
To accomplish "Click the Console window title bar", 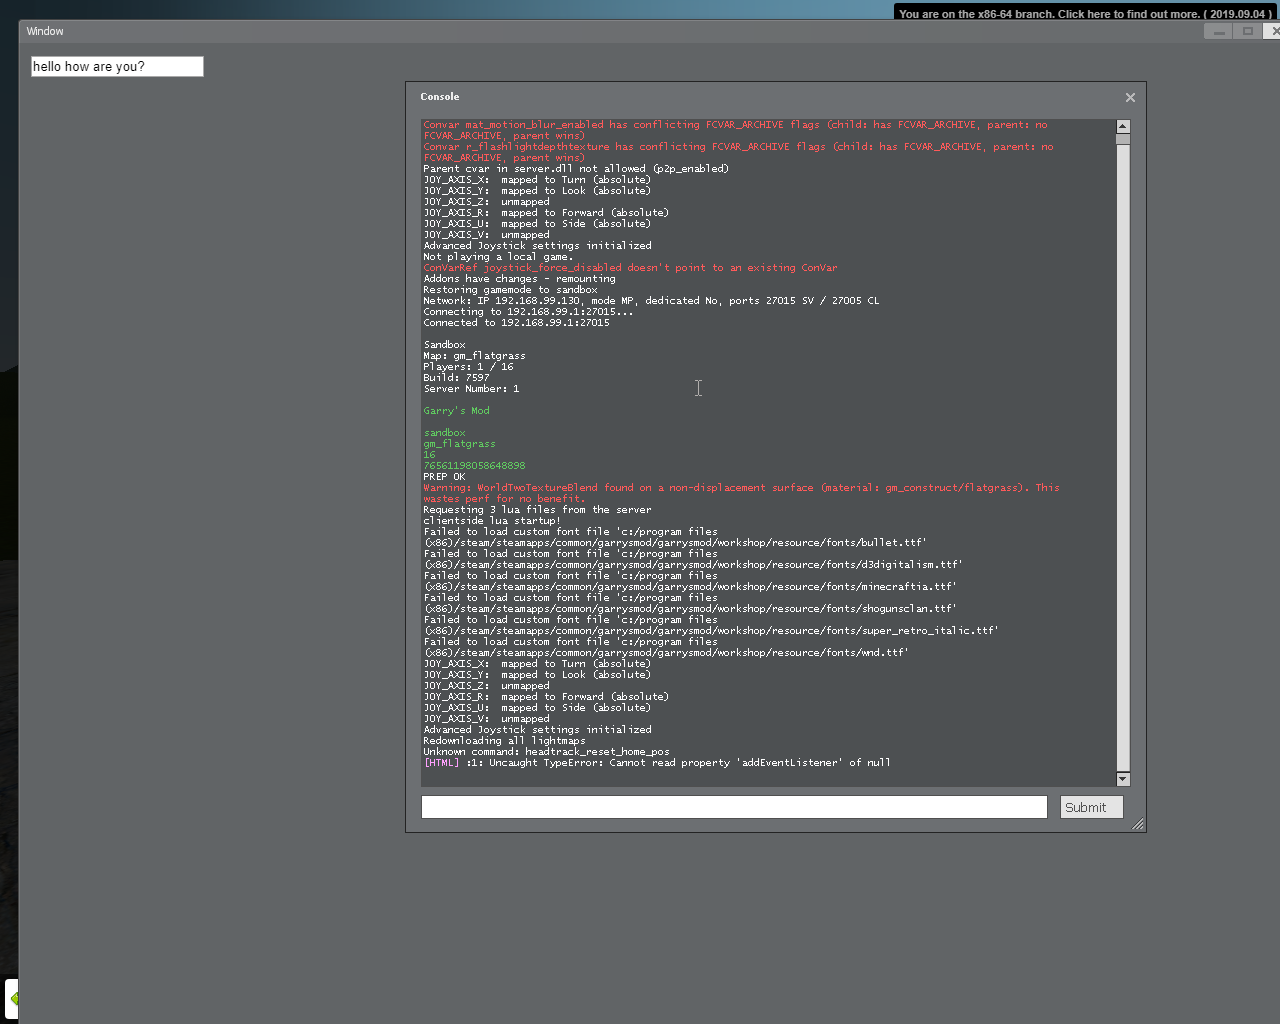I will tap(700, 97).
